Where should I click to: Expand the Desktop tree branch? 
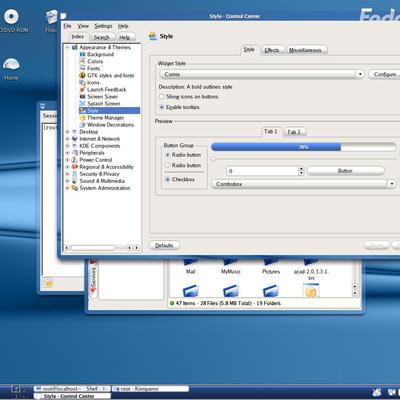coord(68,132)
